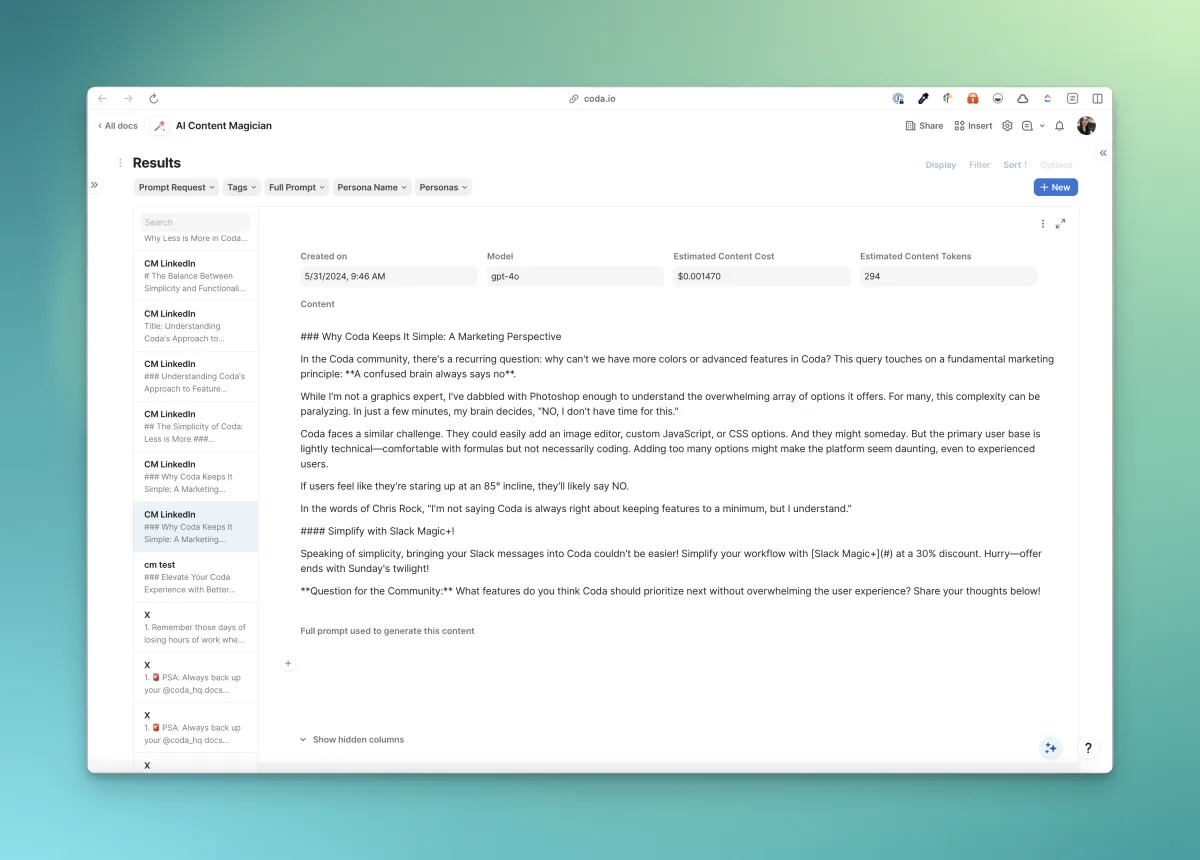Reload the page
Screen dimensions: 1200x860
(x=154, y=99)
